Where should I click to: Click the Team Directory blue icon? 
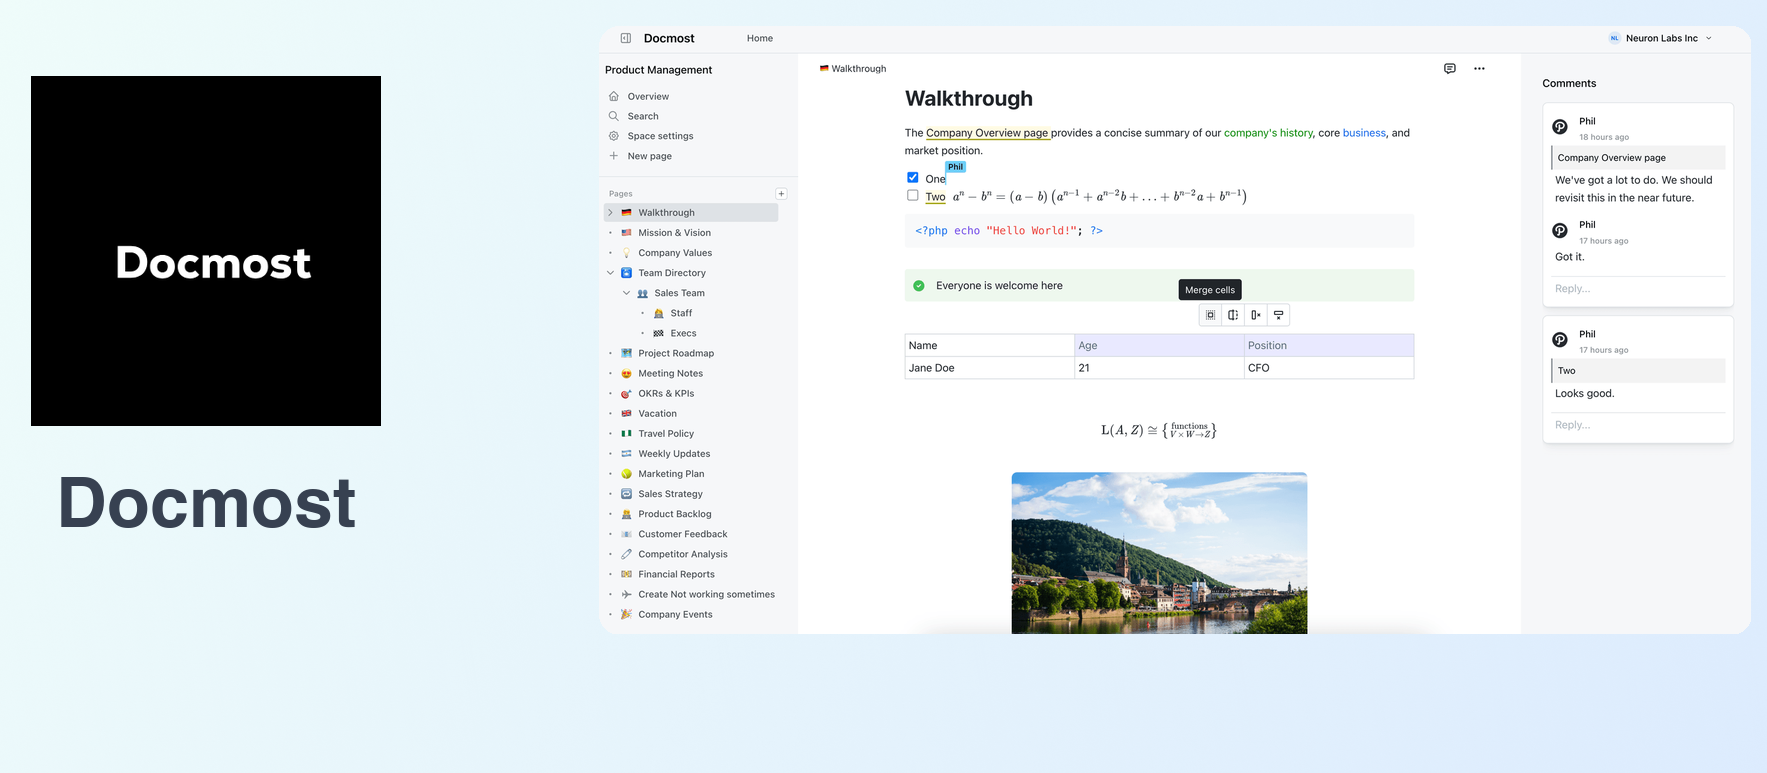click(627, 273)
